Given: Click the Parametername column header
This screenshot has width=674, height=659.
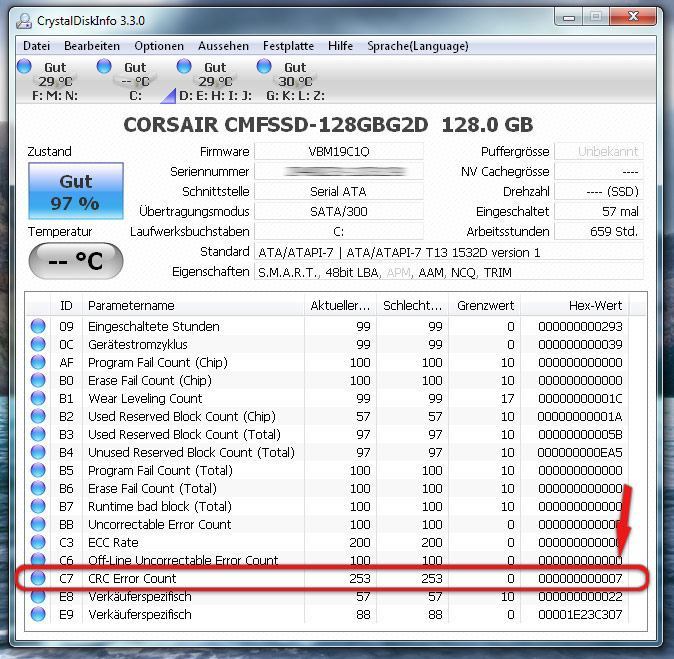Looking at the screenshot, I should click(x=193, y=306).
